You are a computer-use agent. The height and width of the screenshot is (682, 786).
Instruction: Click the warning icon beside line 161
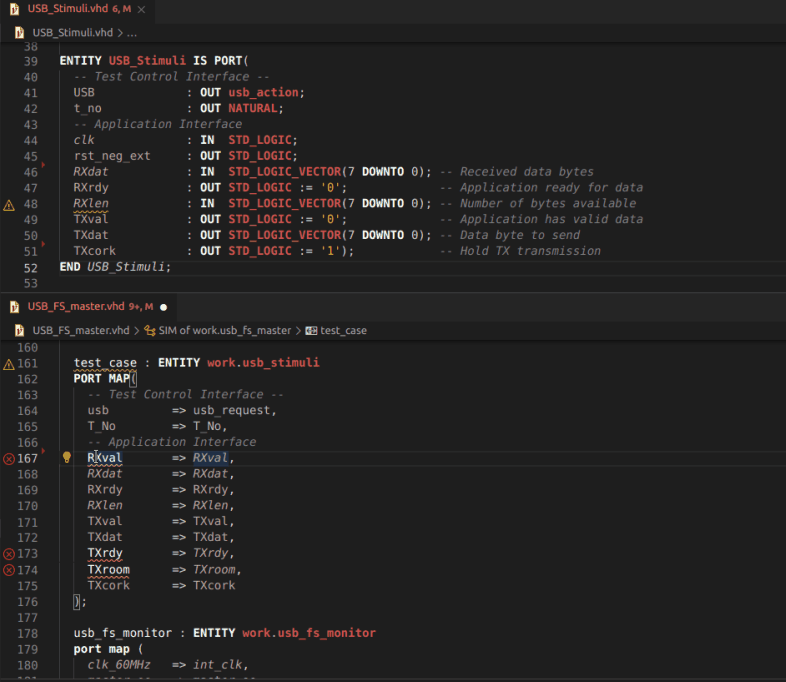coord(9,364)
